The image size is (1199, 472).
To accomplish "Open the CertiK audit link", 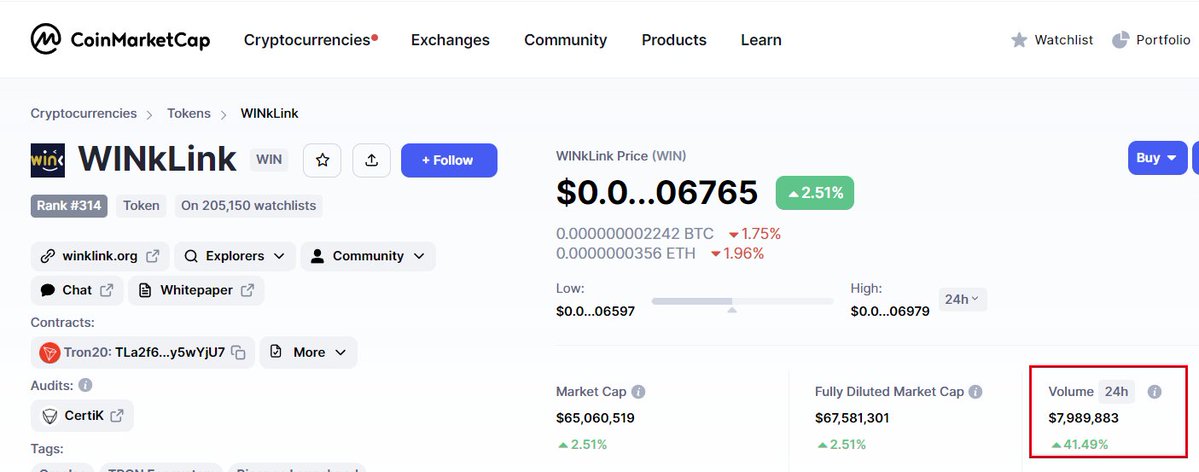I will coord(82,415).
